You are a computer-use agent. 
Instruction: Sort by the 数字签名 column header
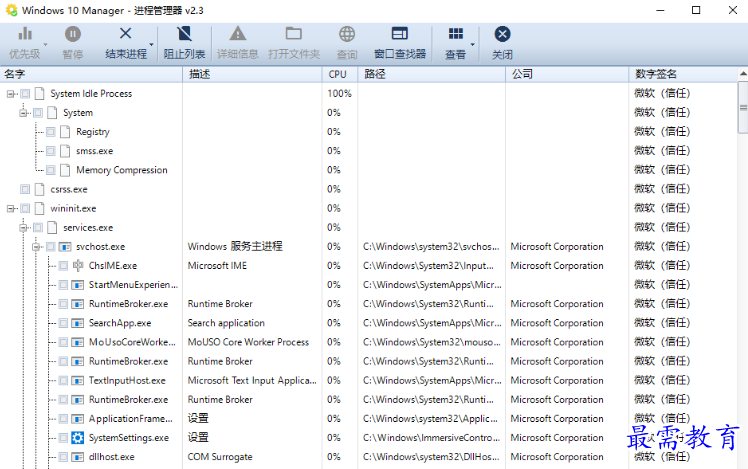683,74
